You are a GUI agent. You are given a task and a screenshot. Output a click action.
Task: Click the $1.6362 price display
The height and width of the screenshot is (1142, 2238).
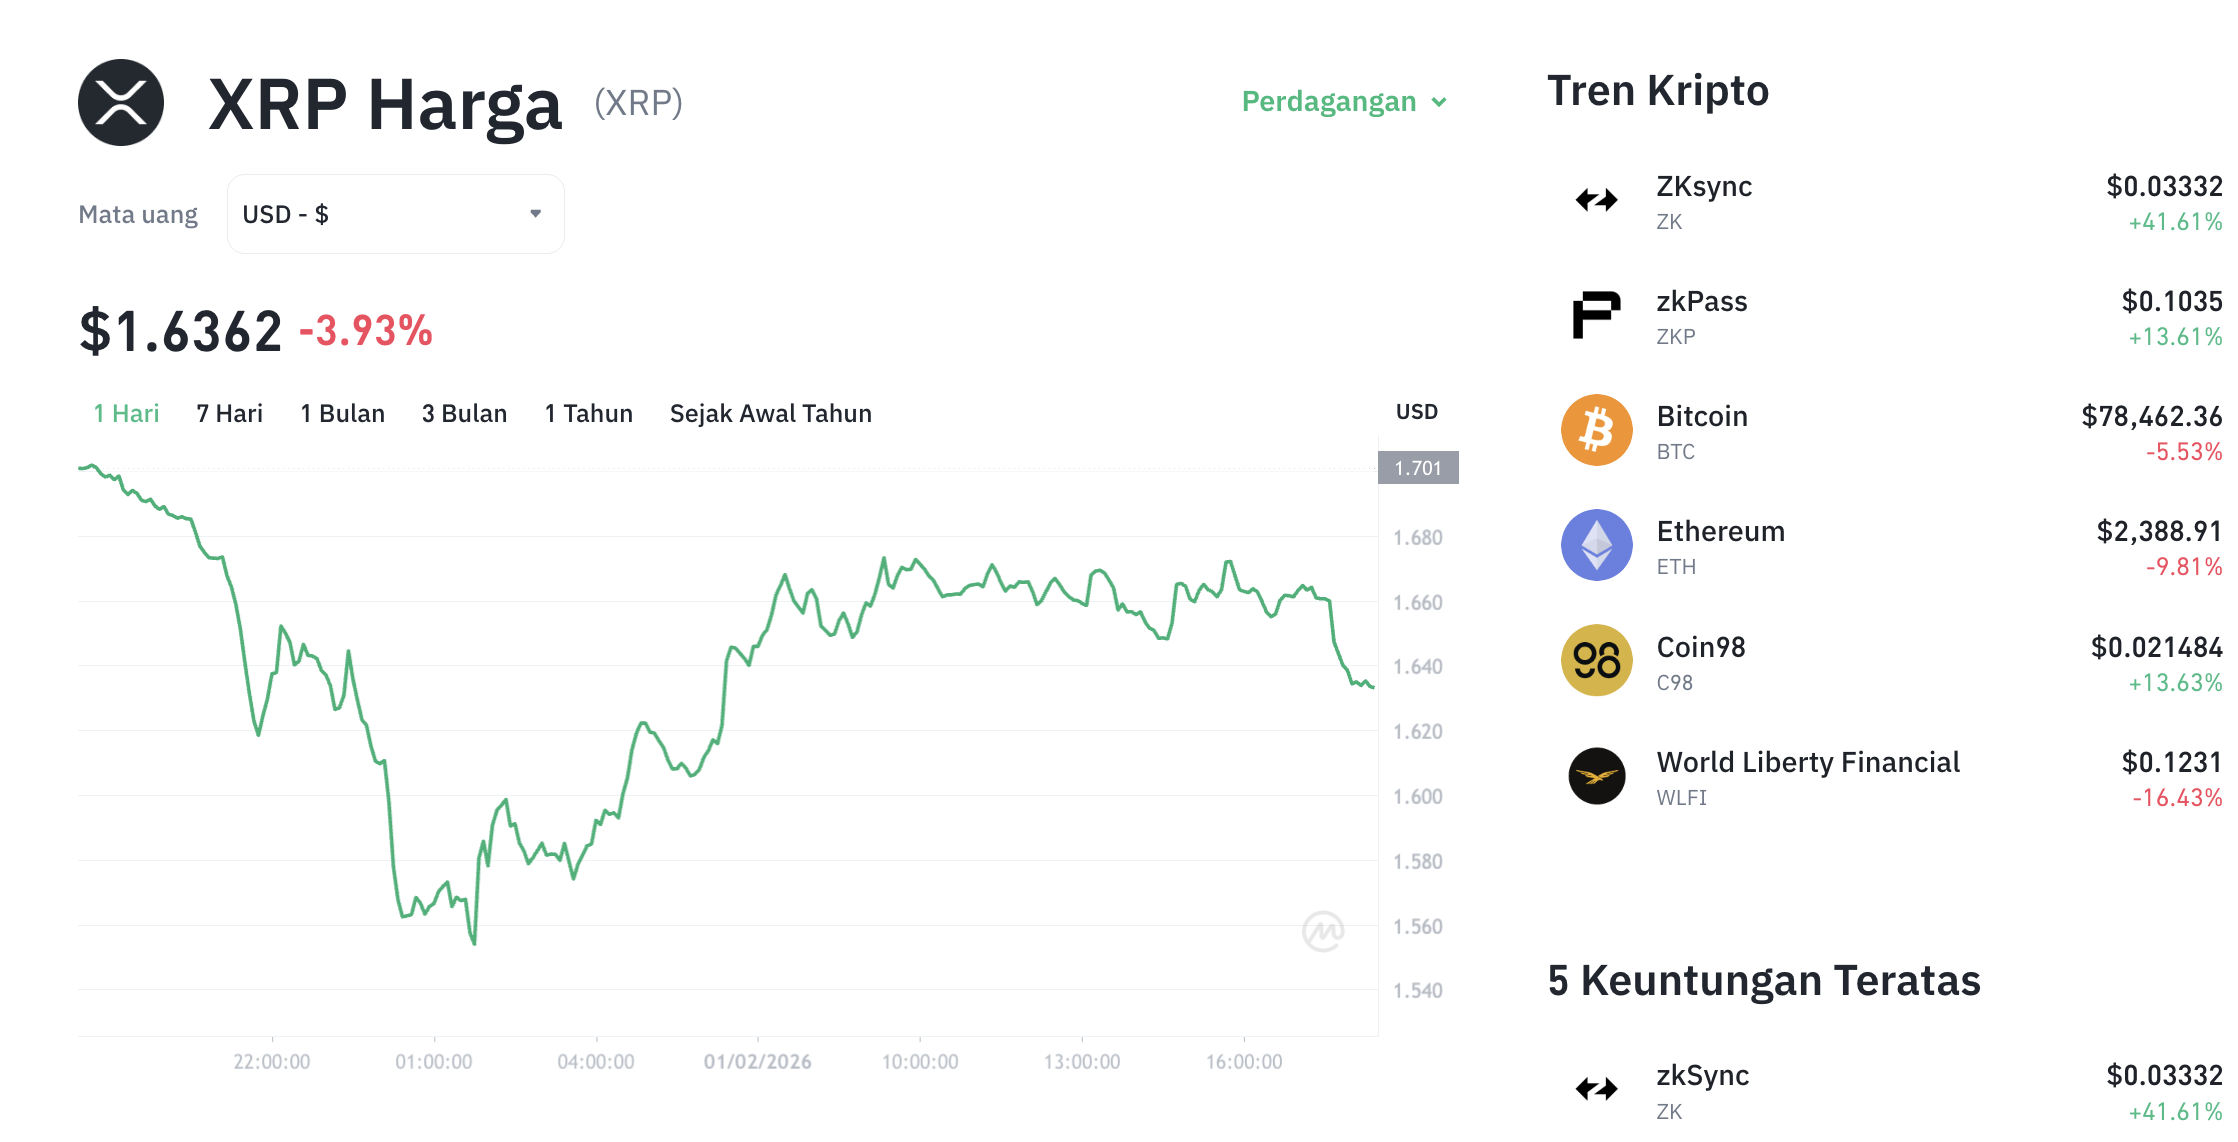pos(180,330)
